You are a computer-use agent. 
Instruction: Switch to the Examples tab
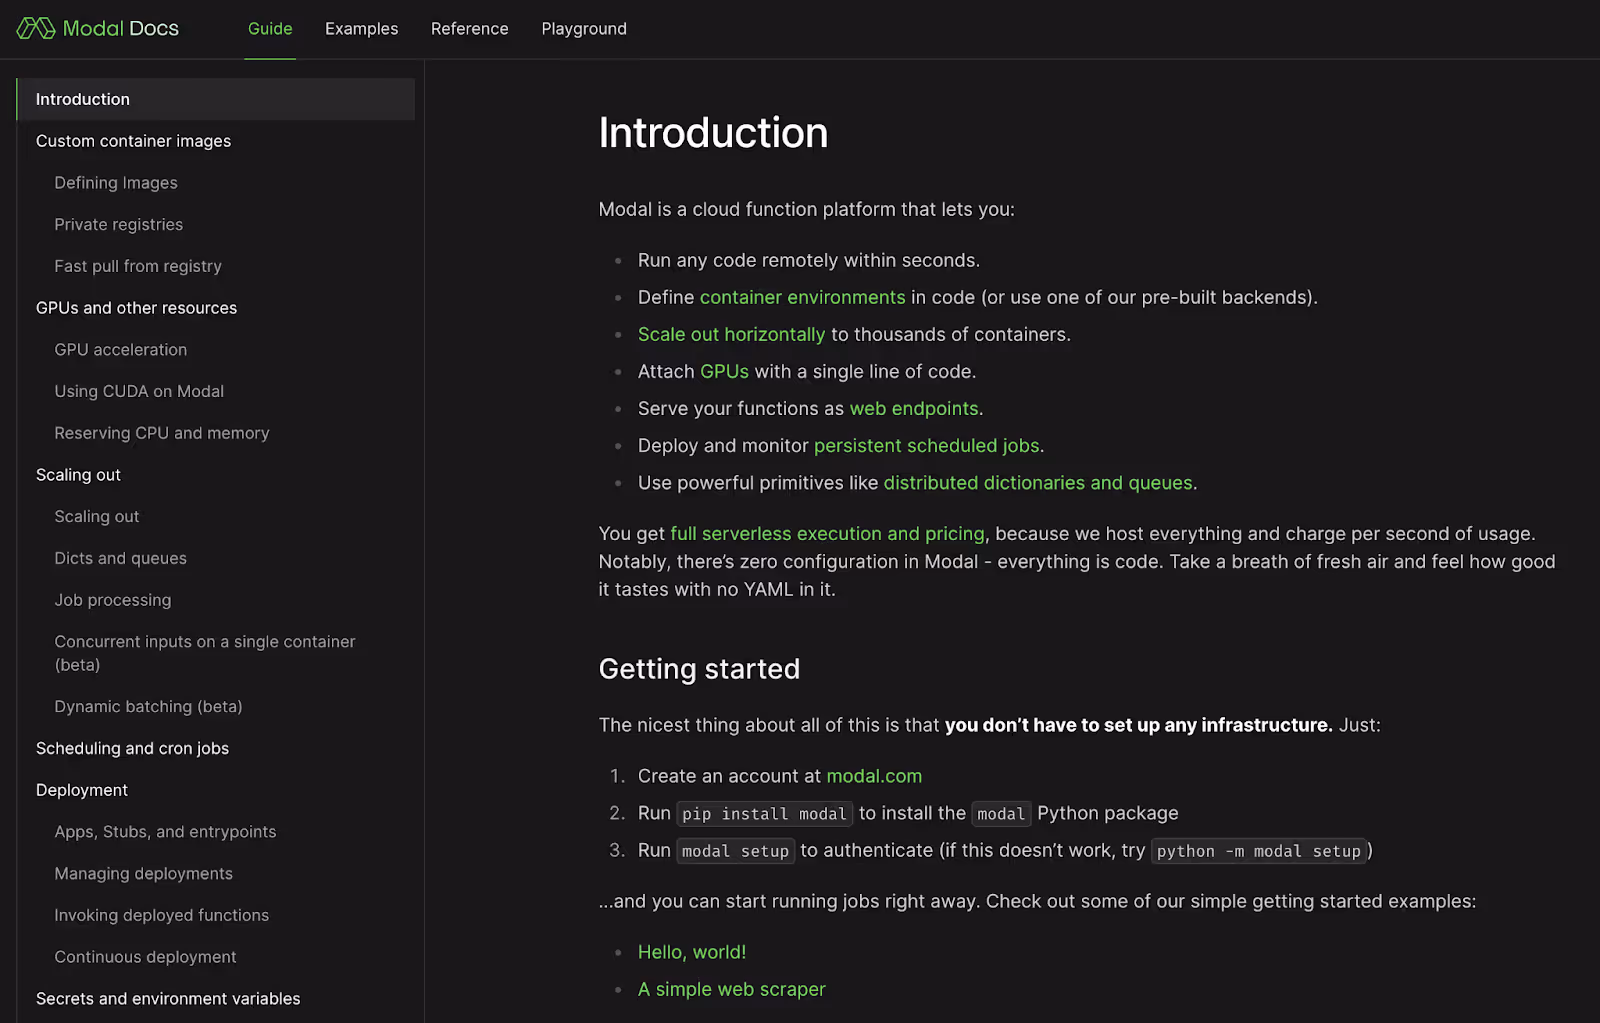(x=361, y=29)
